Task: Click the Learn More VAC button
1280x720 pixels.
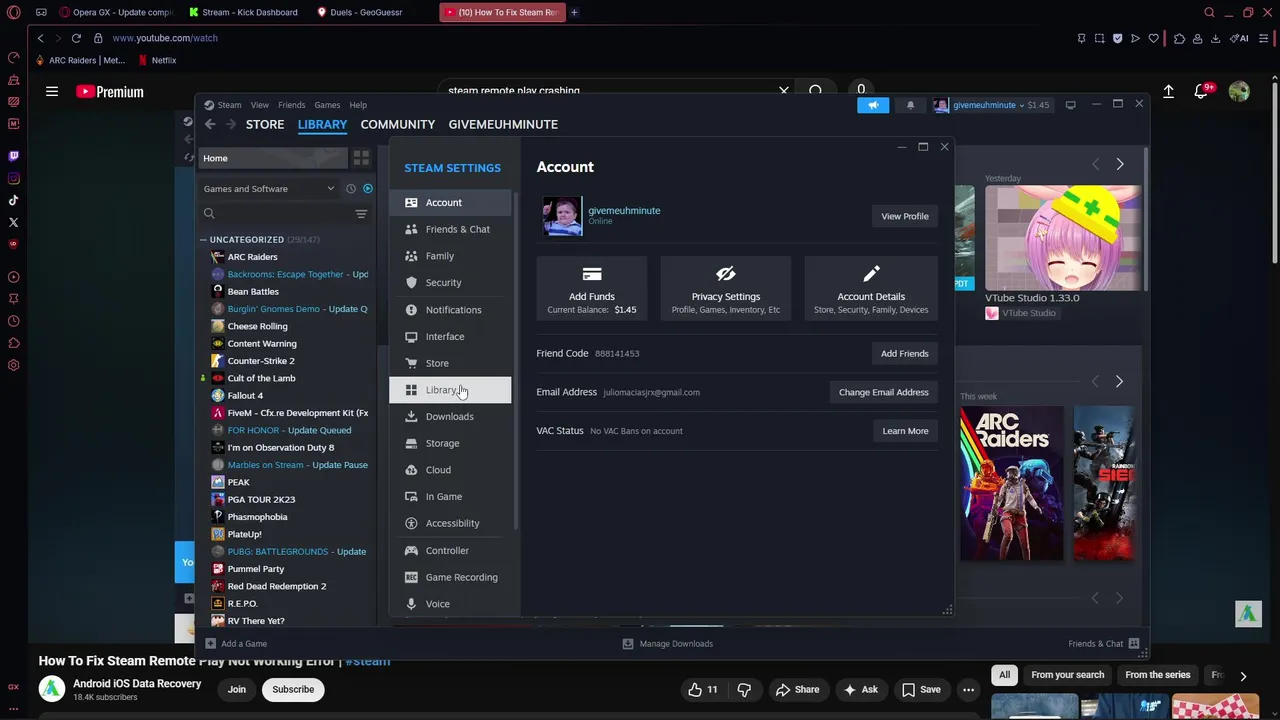Action: click(x=905, y=431)
